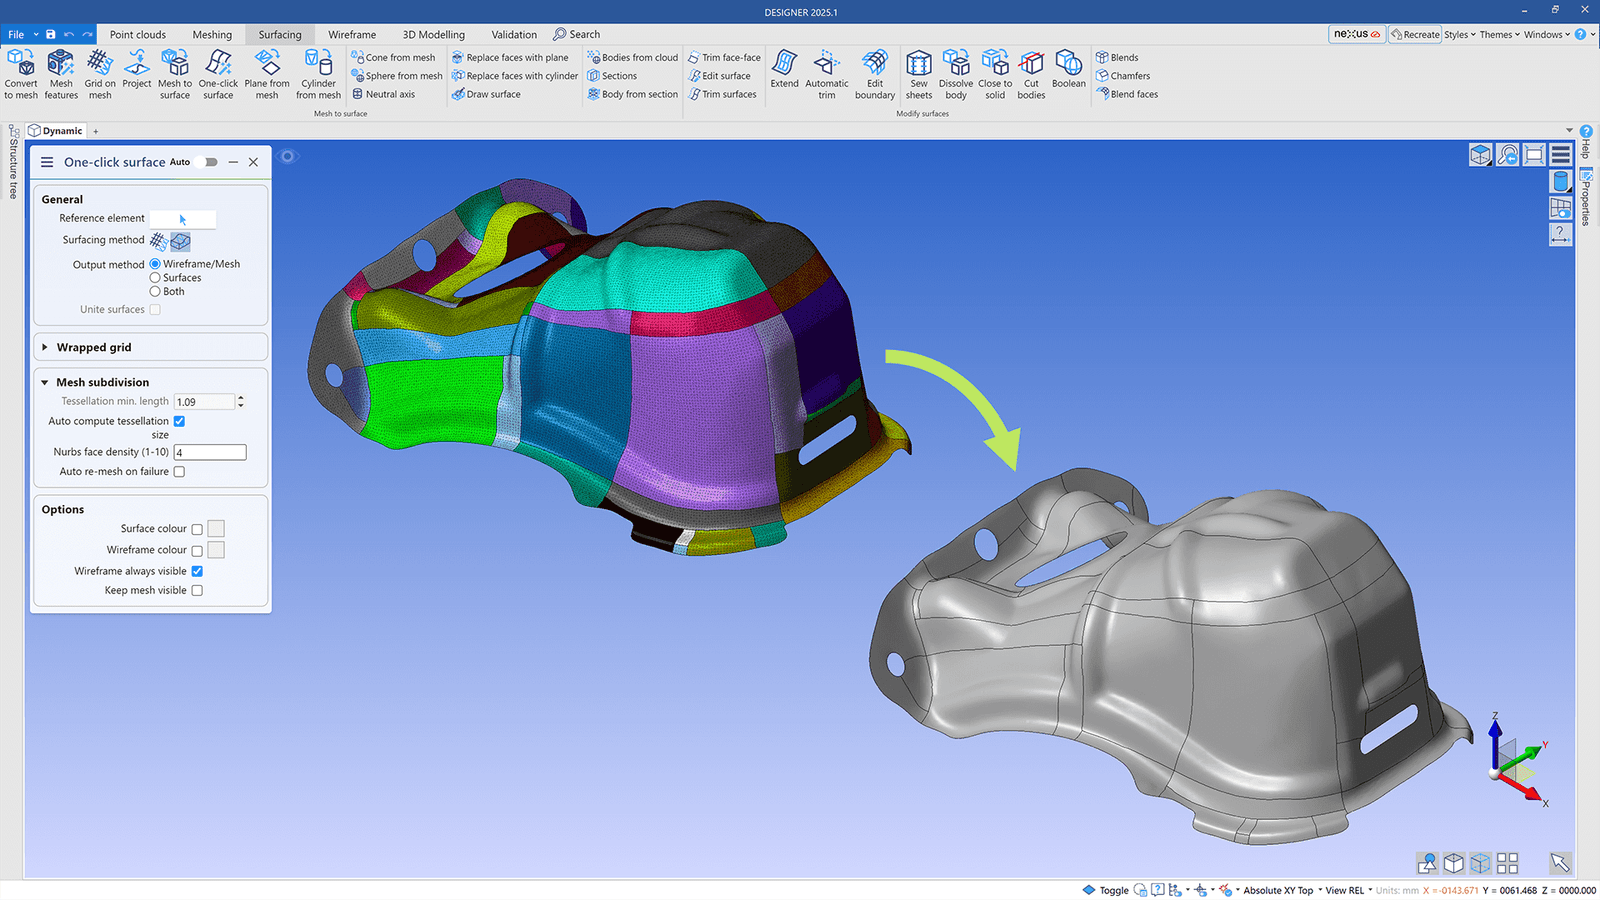The image size is (1600, 900).
Task: Enable the Unite surfaces checkbox
Action: coord(154,309)
